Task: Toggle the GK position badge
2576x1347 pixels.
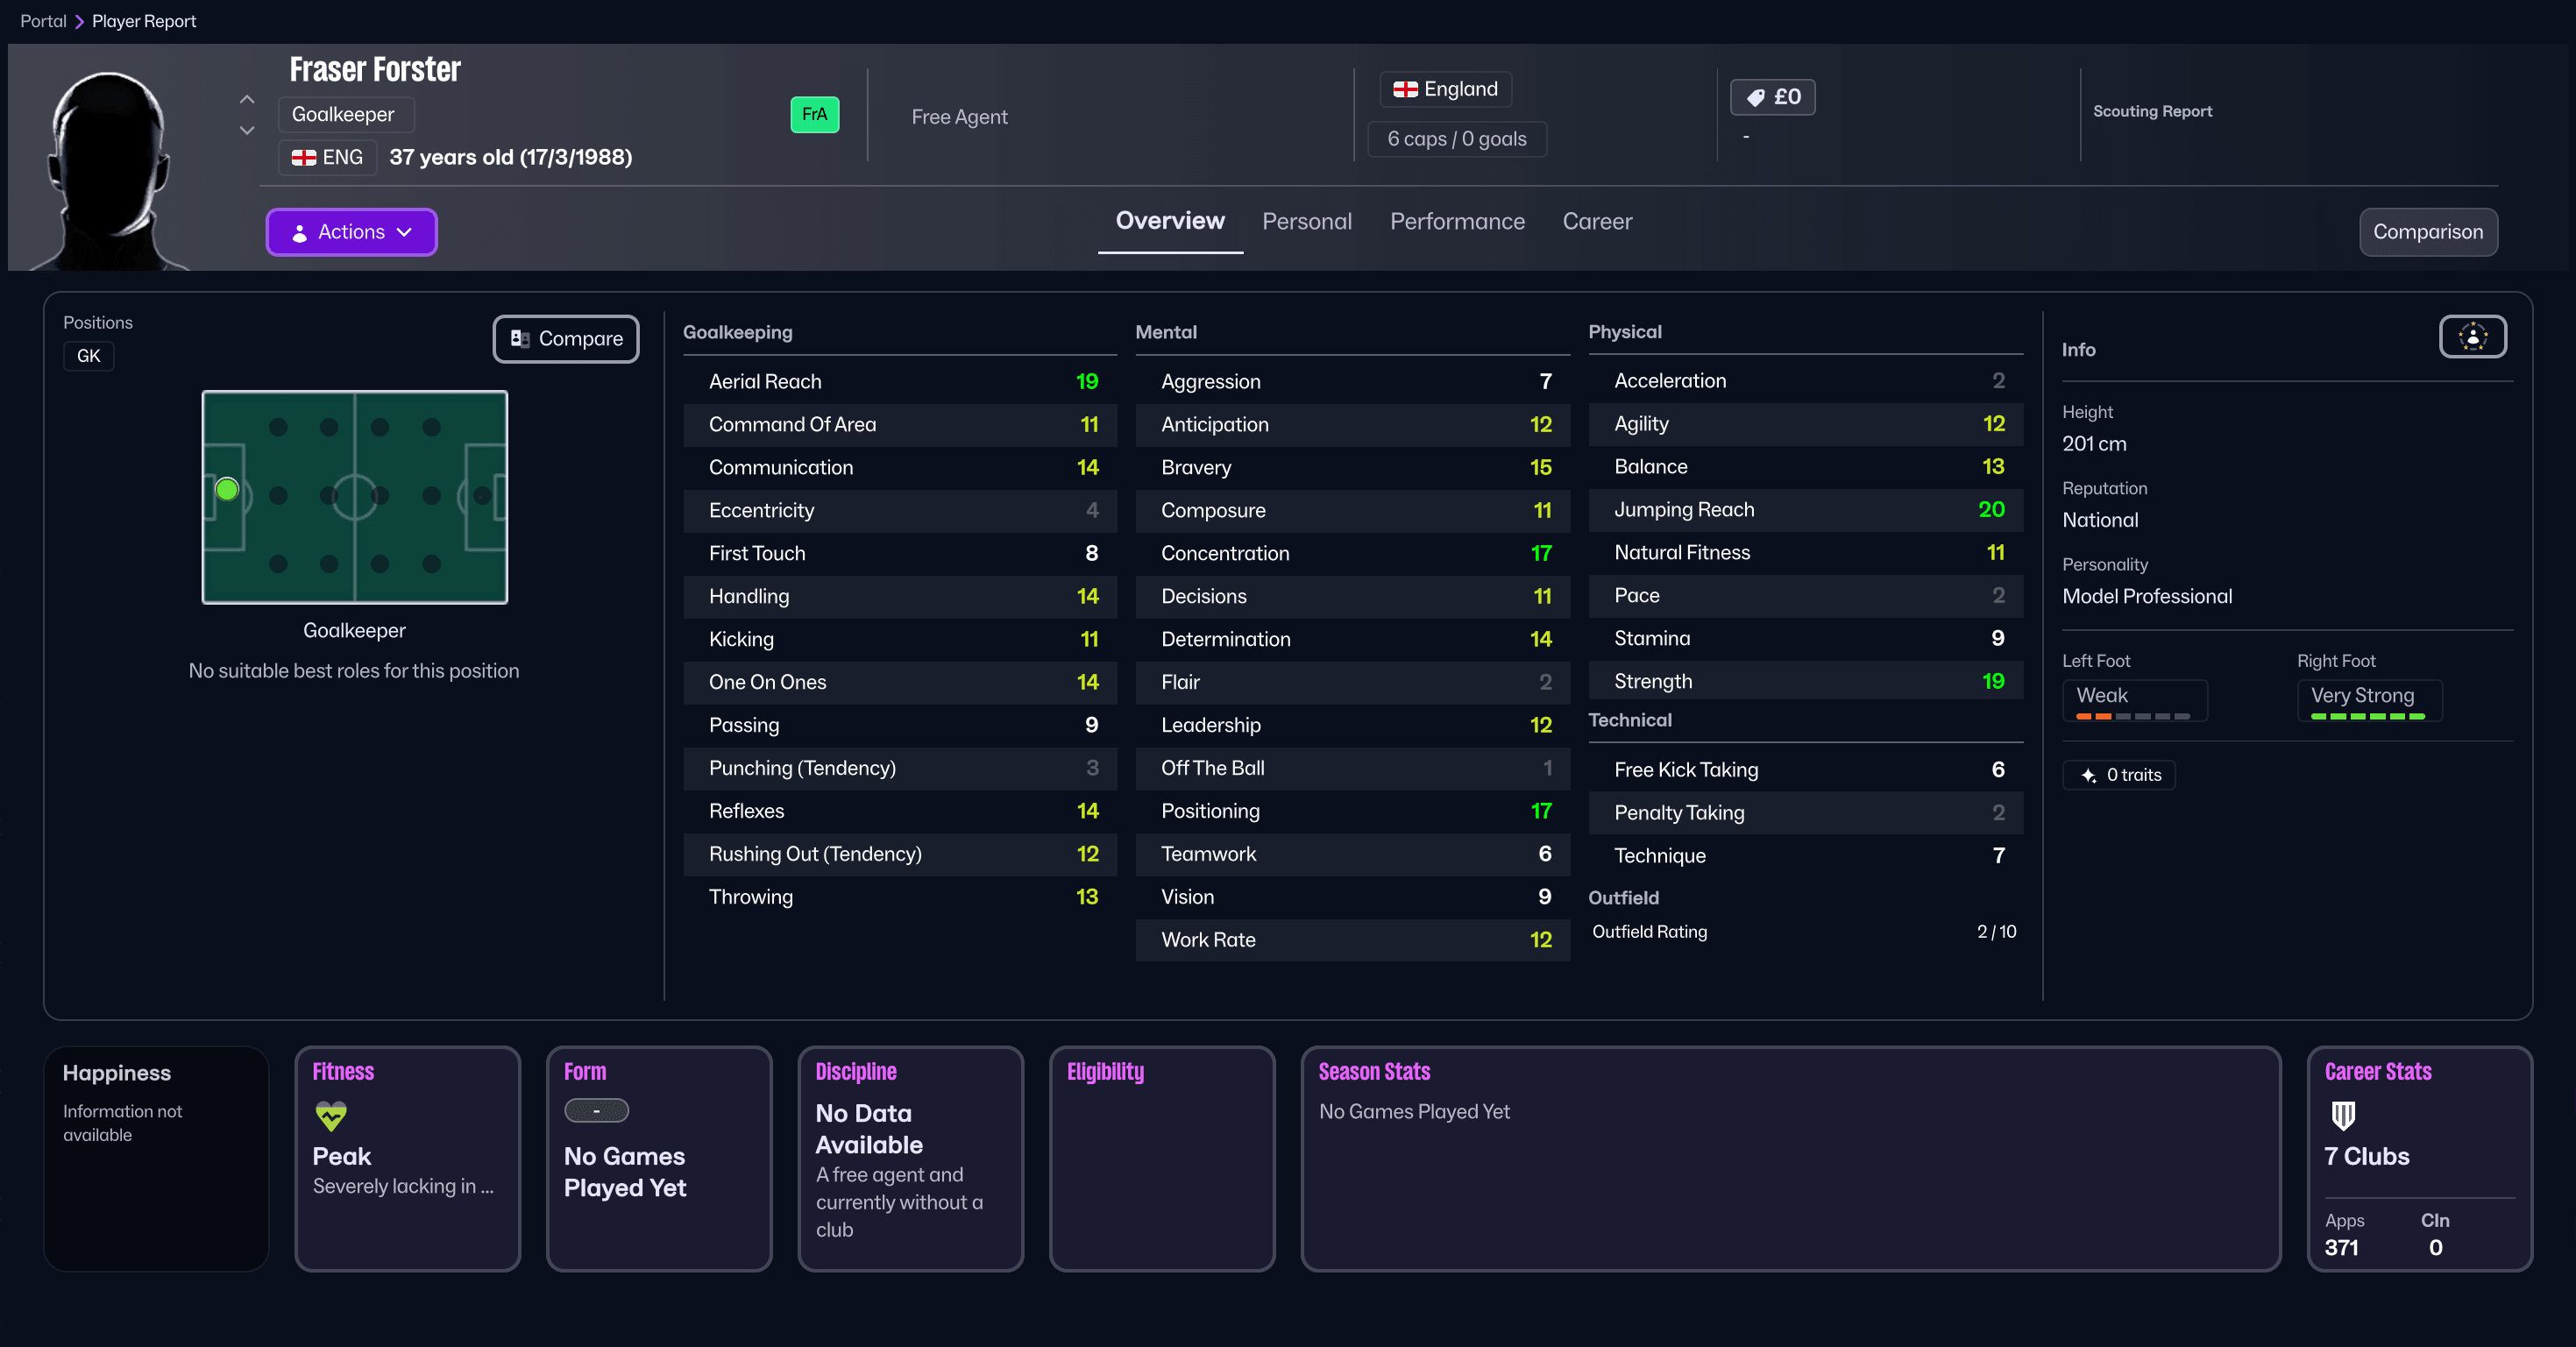Action: tap(88, 355)
